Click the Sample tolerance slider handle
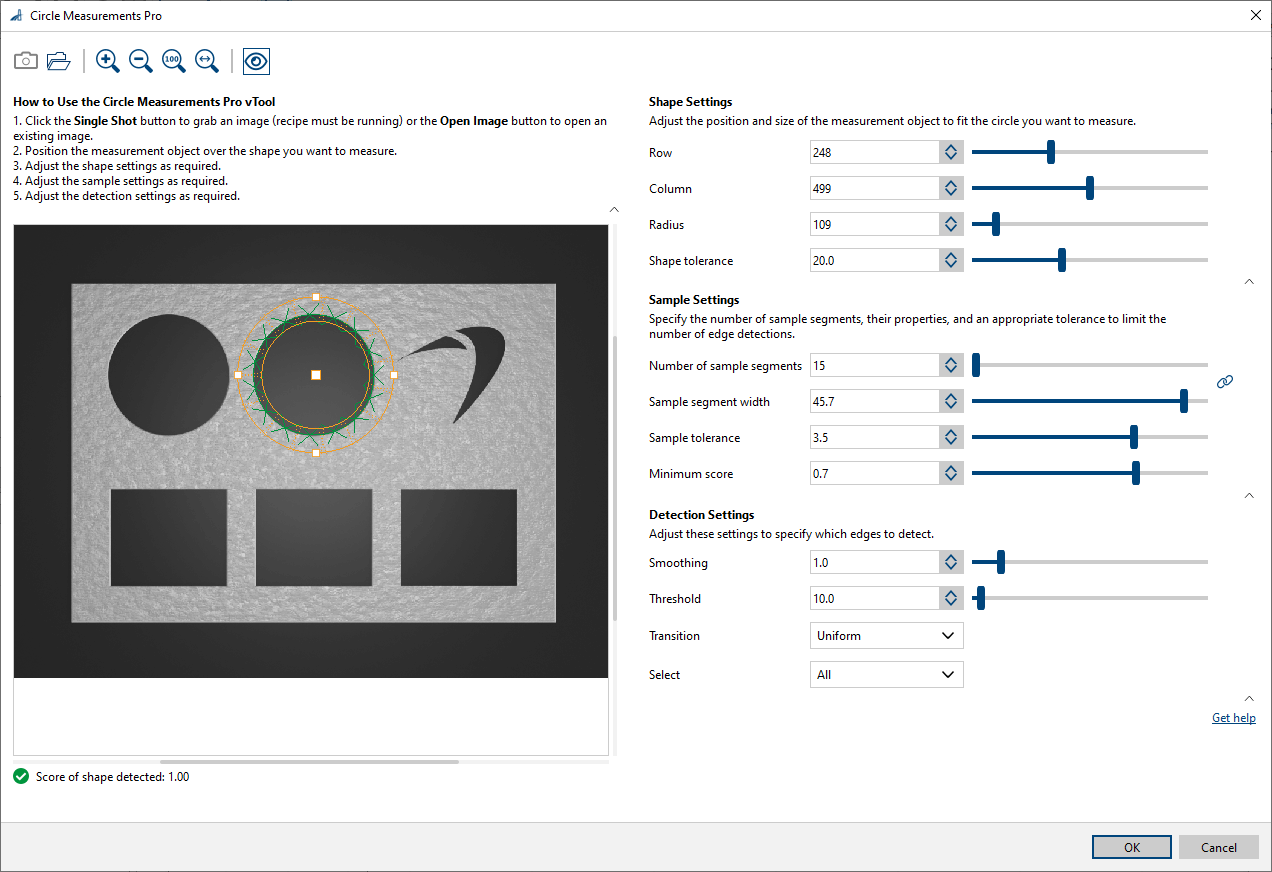The width and height of the screenshot is (1272, 872). (x=1134, y=437)
